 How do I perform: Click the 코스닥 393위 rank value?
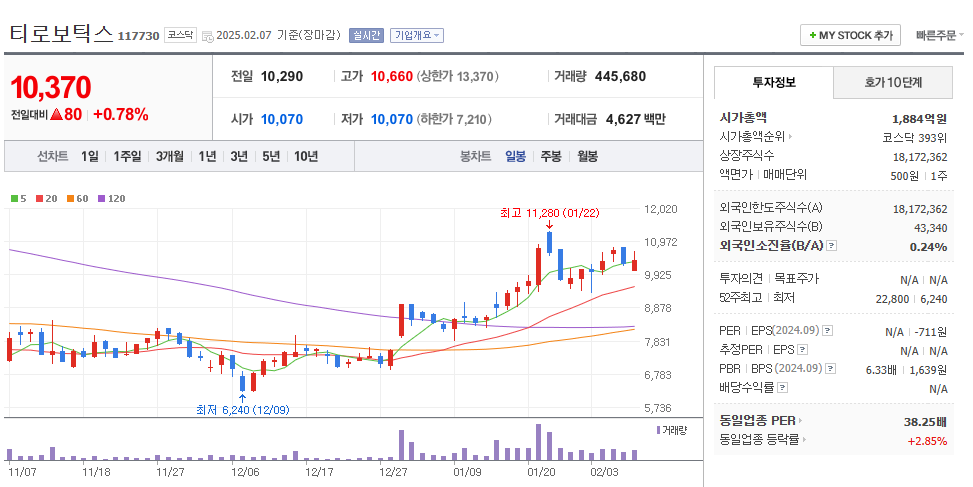tap(915, 137)
